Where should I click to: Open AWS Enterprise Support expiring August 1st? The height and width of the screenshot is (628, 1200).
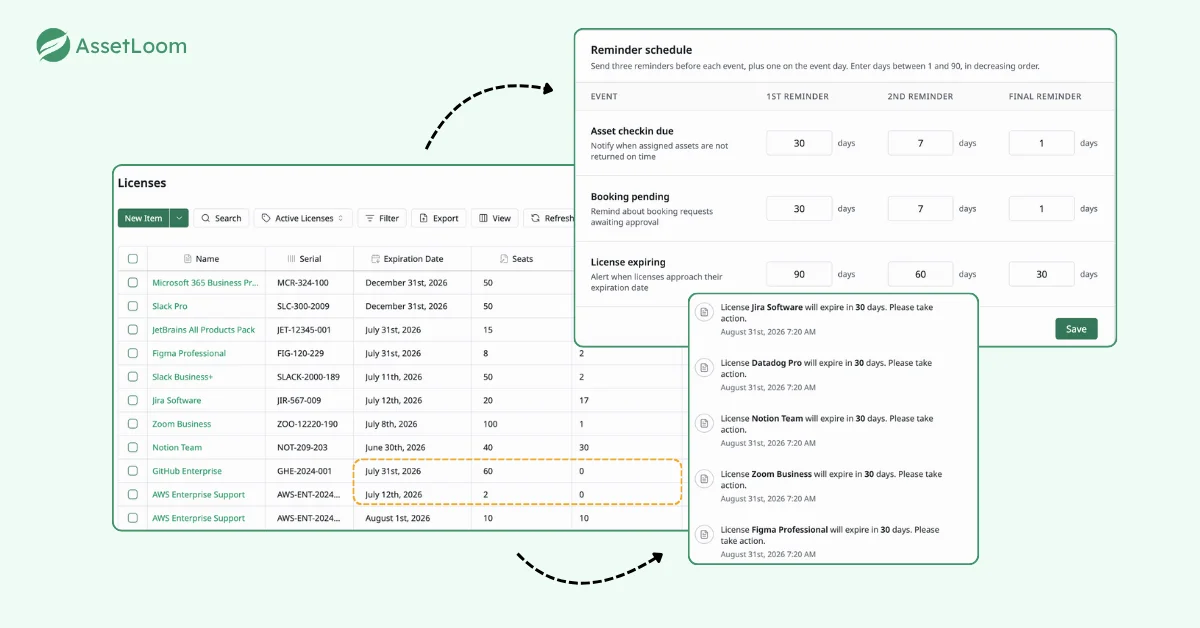tap(199, 518)
